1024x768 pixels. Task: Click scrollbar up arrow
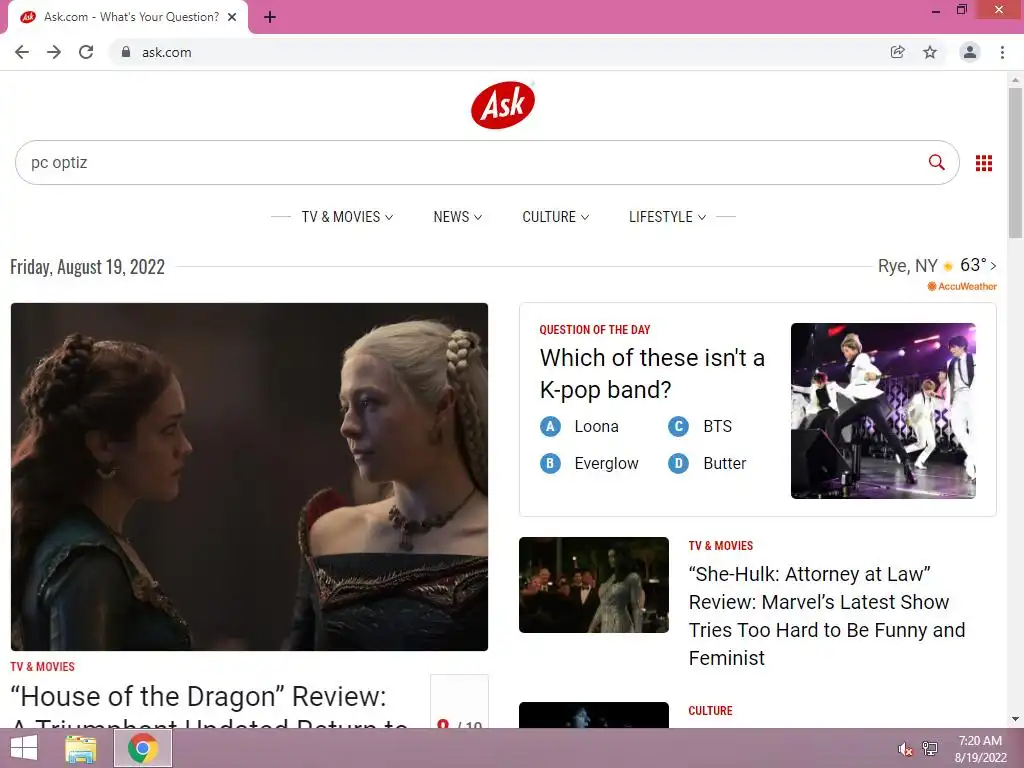click(1015, 80)
